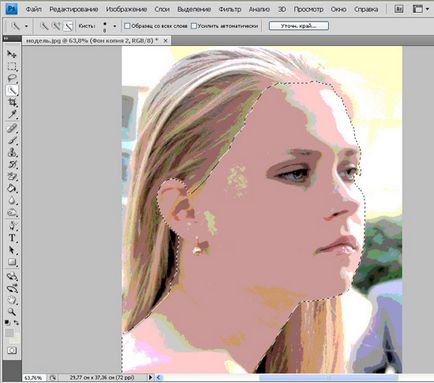Click the 'Уточн. край...' button
The image size is (434, 383).
coord(299,26)
